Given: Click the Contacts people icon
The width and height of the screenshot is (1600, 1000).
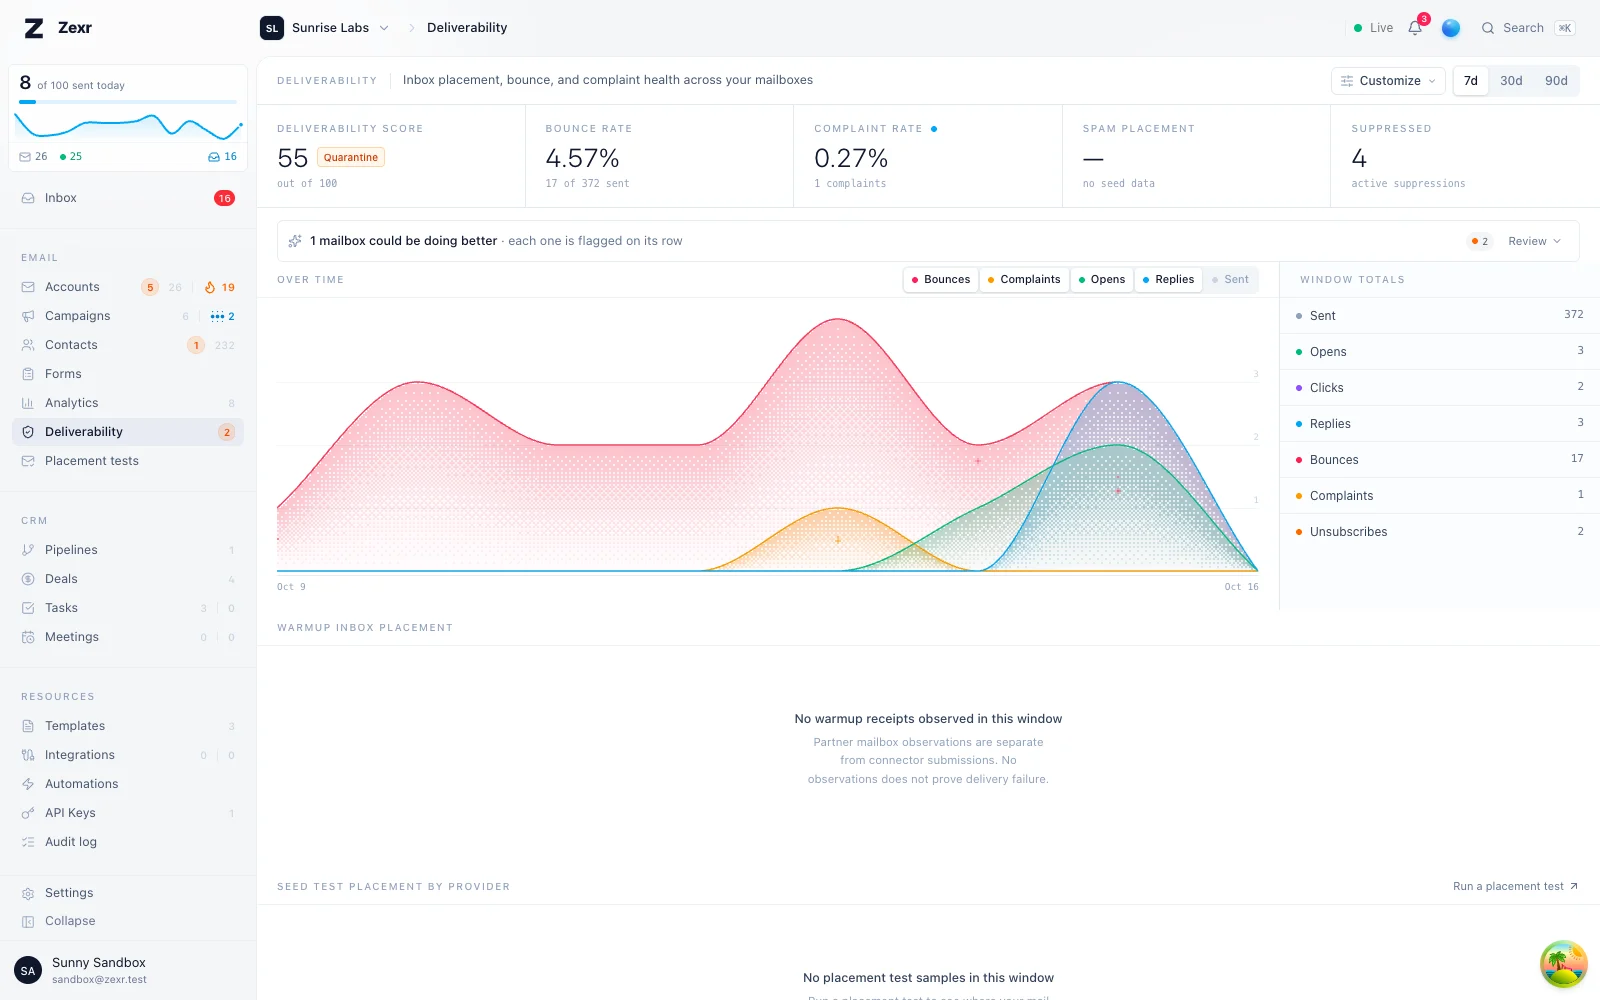Looking at the screenshot, I should [28, 345].
